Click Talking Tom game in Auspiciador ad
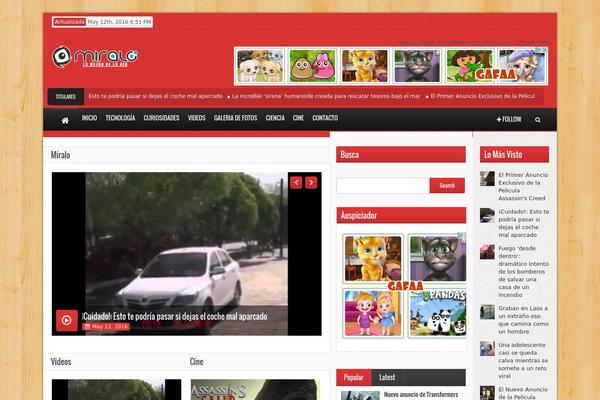This screenshot has width=600, height=400. 437,258
